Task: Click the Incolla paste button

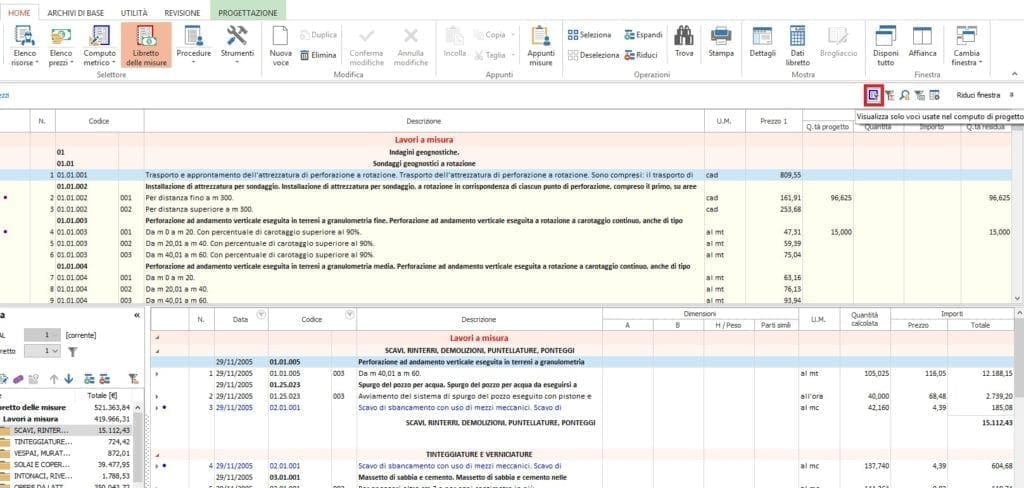Action: click(x=455, y=41)
